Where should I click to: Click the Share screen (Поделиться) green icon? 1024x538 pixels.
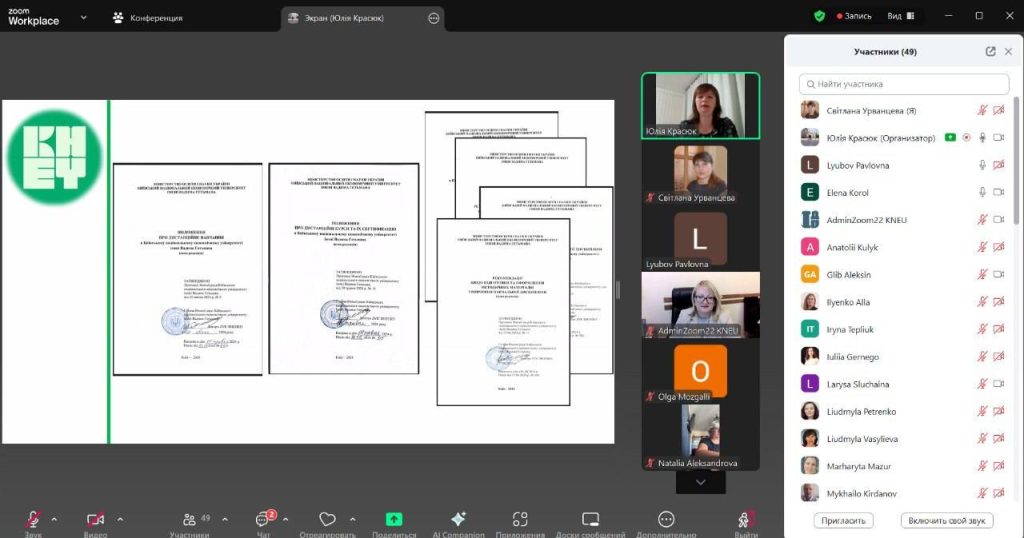(394, 519)
